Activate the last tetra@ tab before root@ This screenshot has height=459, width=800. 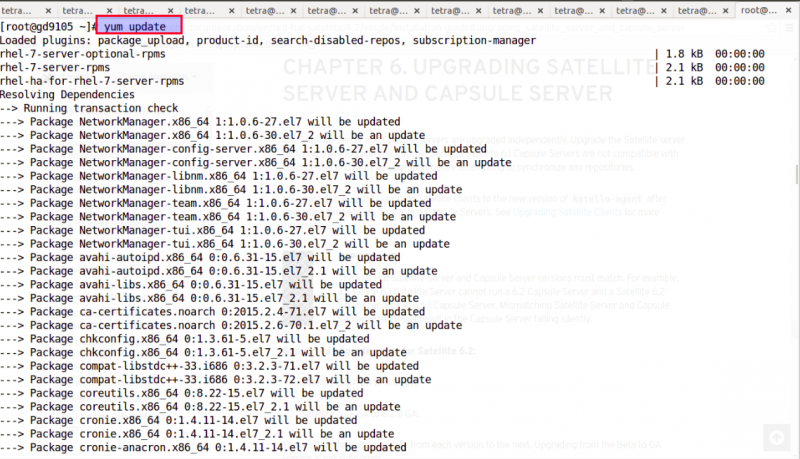pos(697,10)
